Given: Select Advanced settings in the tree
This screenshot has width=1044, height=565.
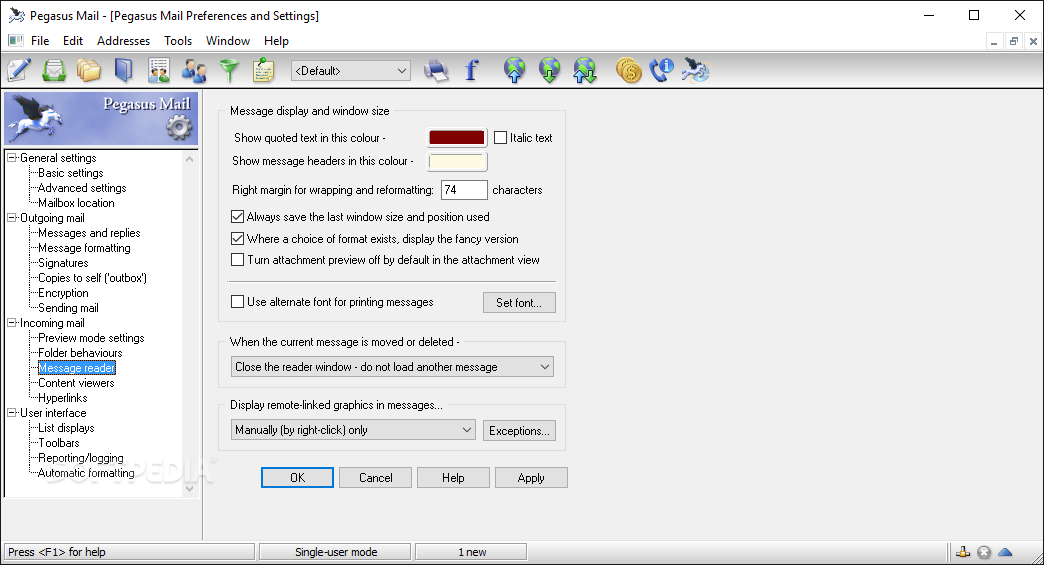Looking at the screenshot, I should click(x=82, y=188).
